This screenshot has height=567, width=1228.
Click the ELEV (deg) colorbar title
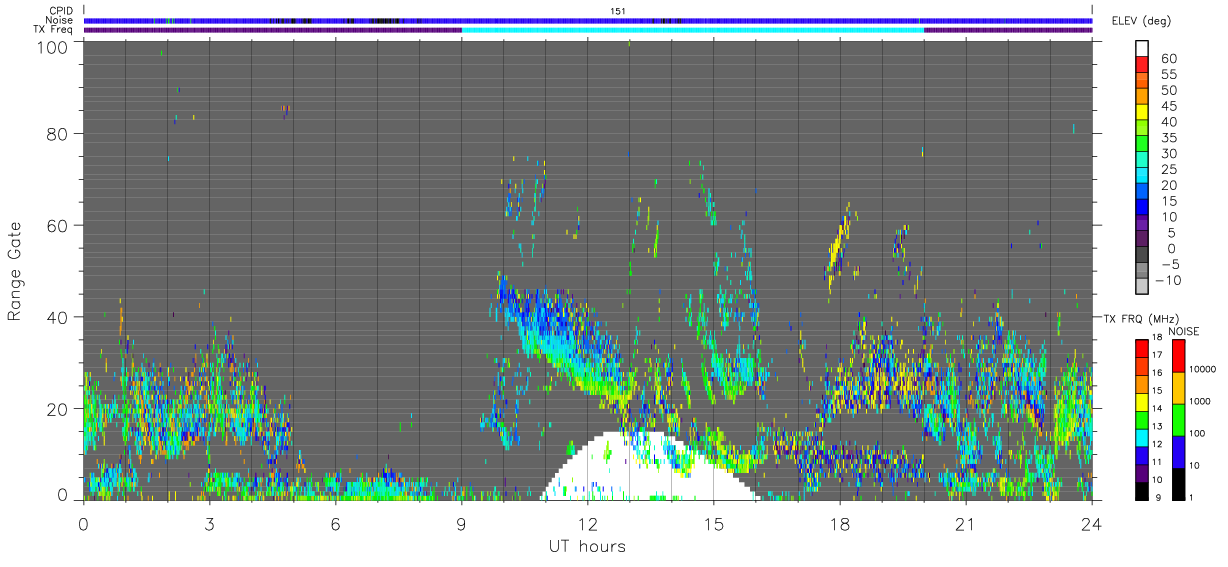[x=1142, y=21]
